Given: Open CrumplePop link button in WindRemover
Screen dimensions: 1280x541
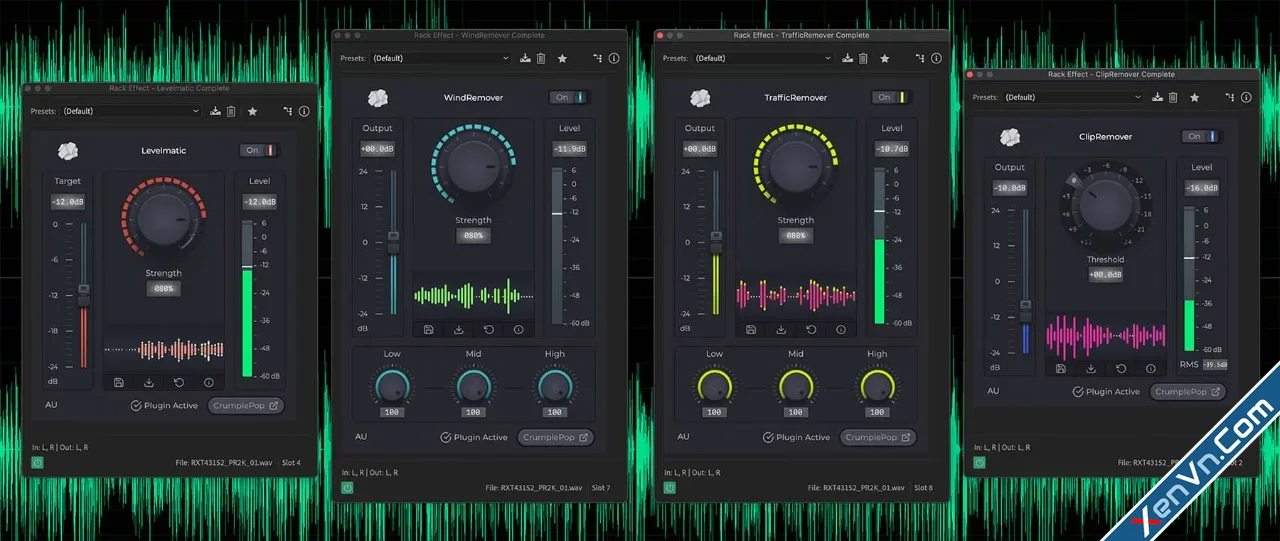Looking at the screenshot, I should click(x=556, y=437).
